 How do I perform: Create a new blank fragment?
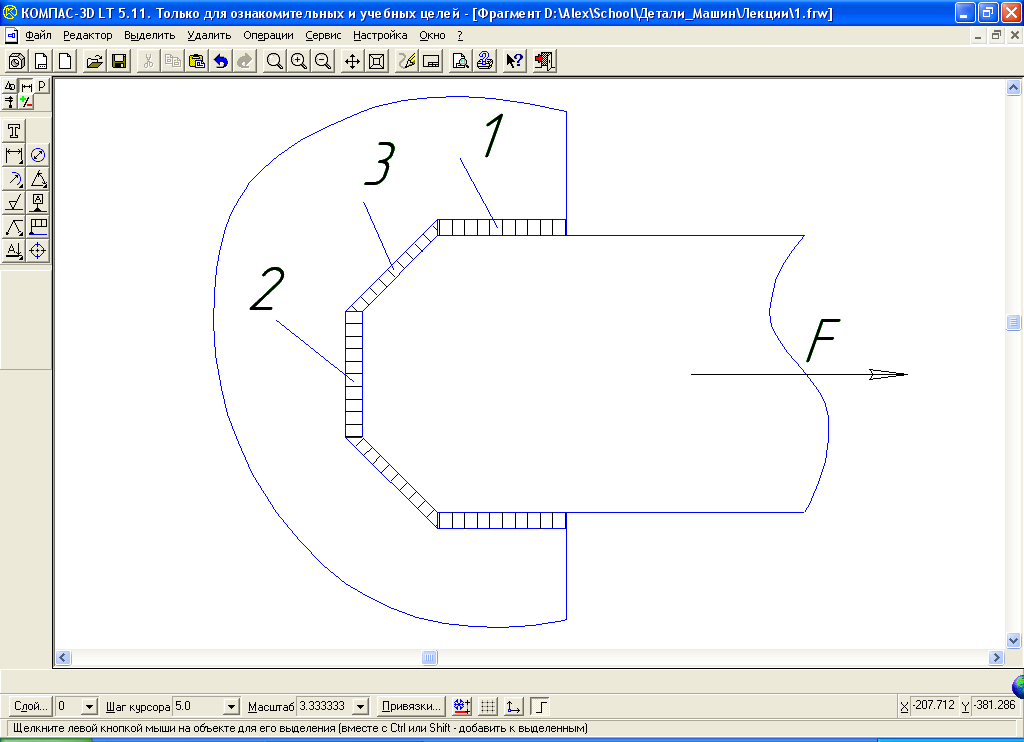[x=65, y=61]
